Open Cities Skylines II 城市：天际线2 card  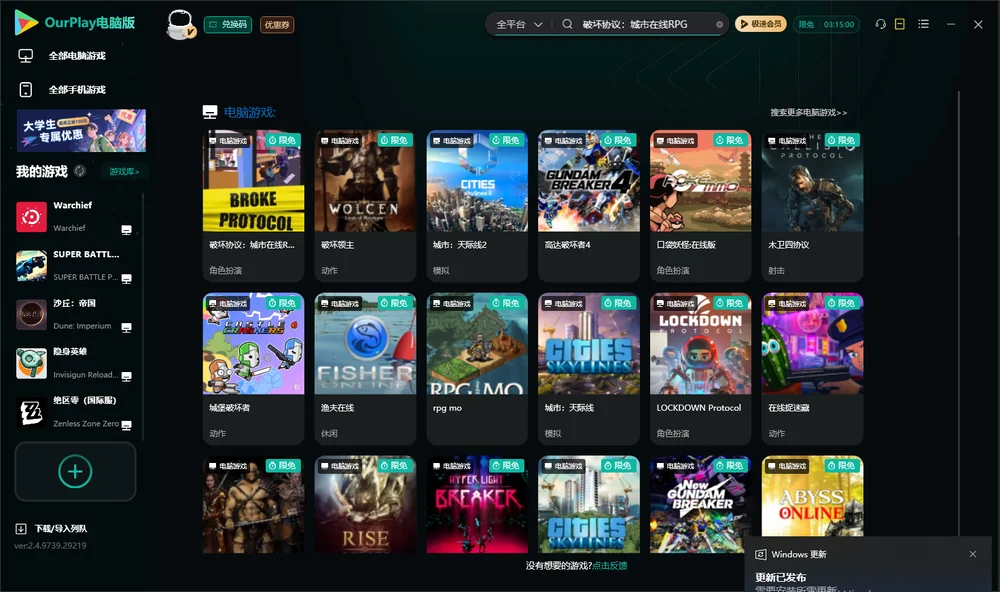click(x=477, y=206)
